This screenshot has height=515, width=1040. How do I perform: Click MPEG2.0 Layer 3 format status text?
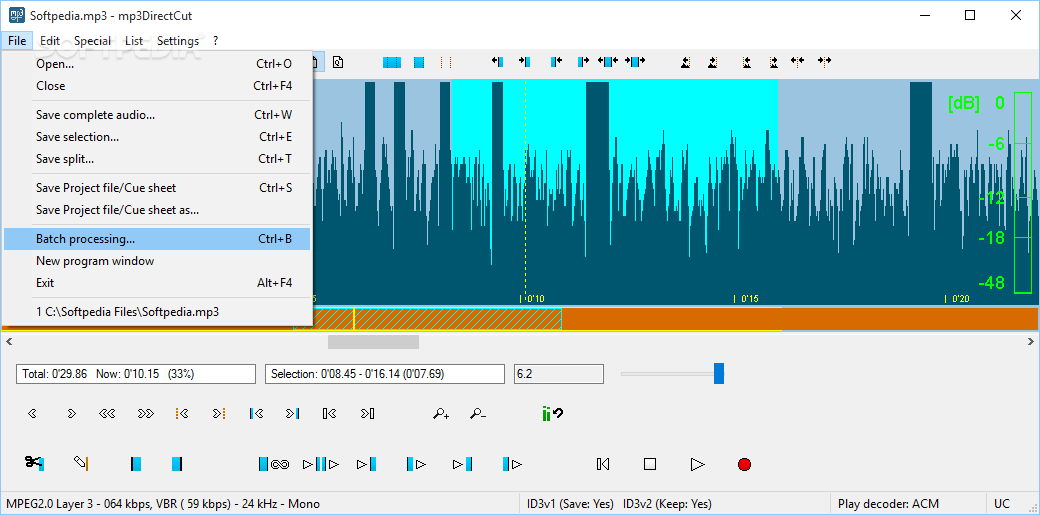tap(162, 504)
